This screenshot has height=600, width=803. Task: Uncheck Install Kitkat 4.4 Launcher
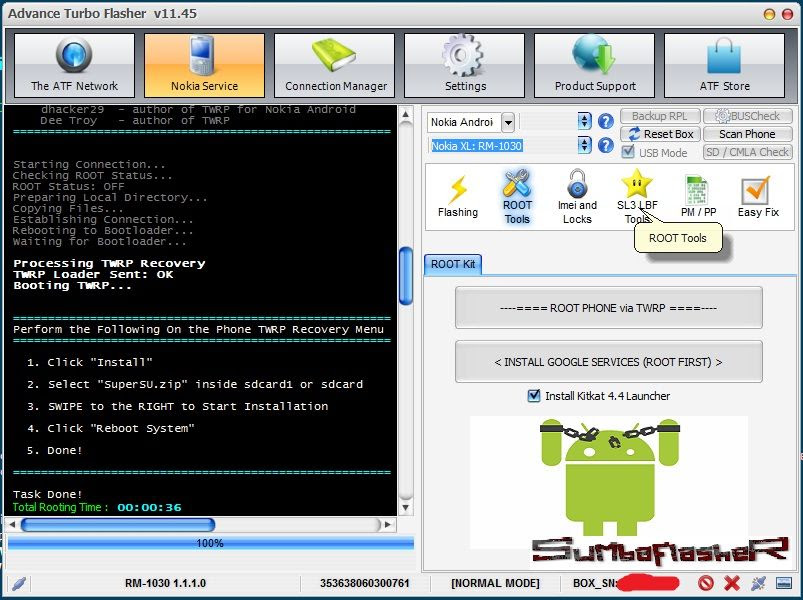coord(534,396)
